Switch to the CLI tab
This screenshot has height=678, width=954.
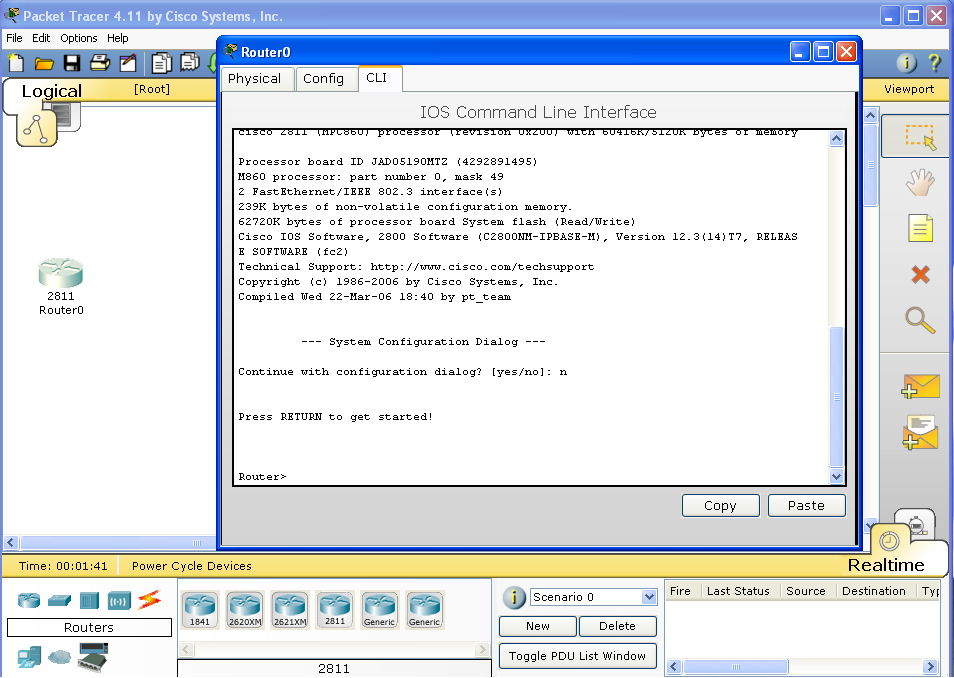(x=378, y=78)
